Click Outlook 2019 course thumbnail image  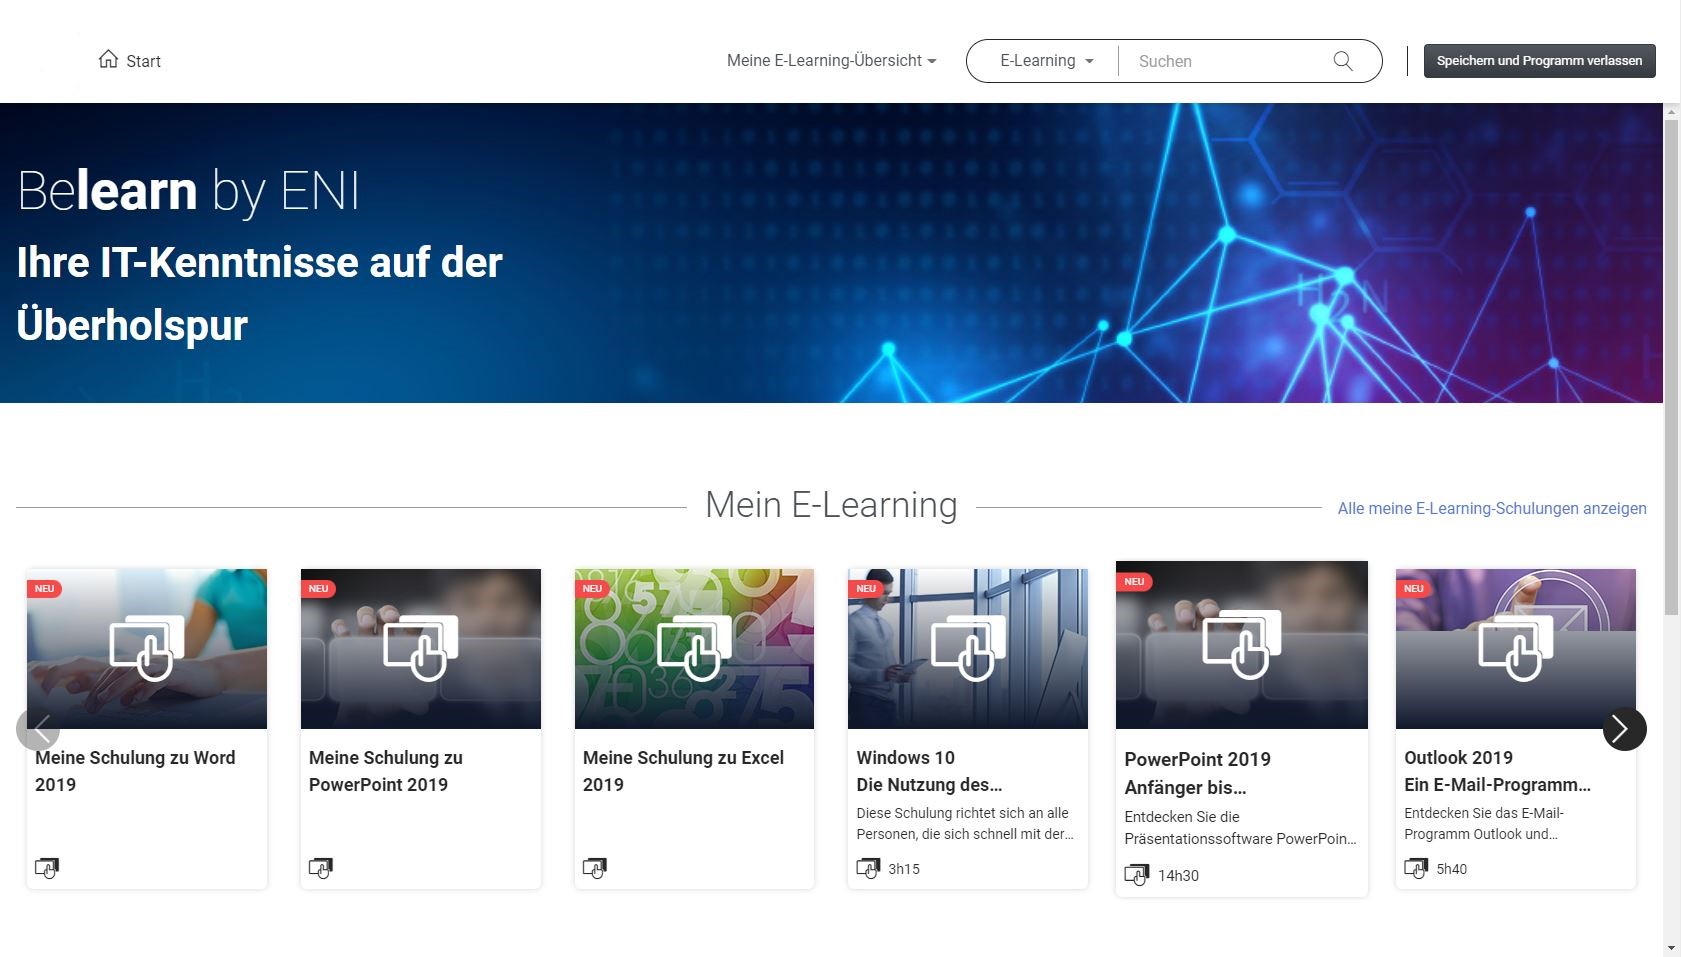(x=1516, y=649)
